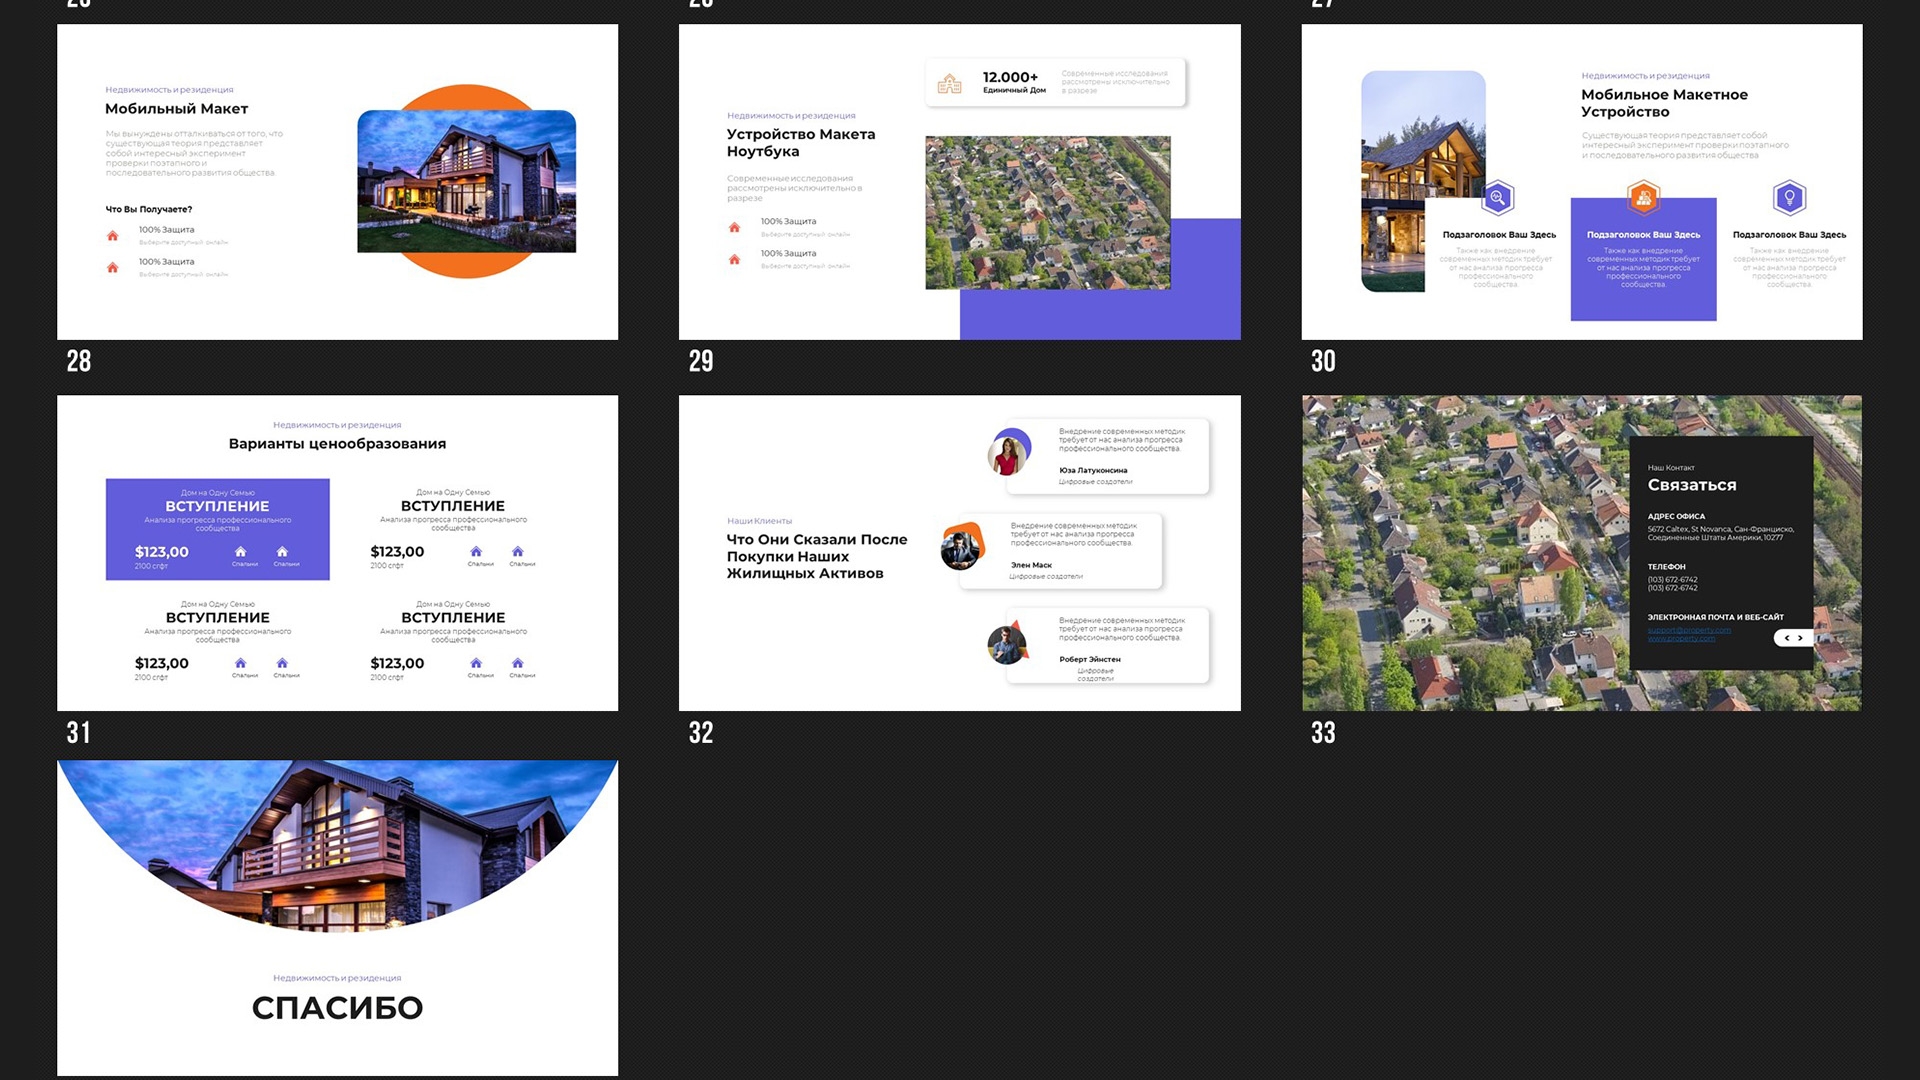Select the 'Устройство Макета Ноутбука' heading
This screenshot has width=1920, height=1080.
(x=801, y=142)
